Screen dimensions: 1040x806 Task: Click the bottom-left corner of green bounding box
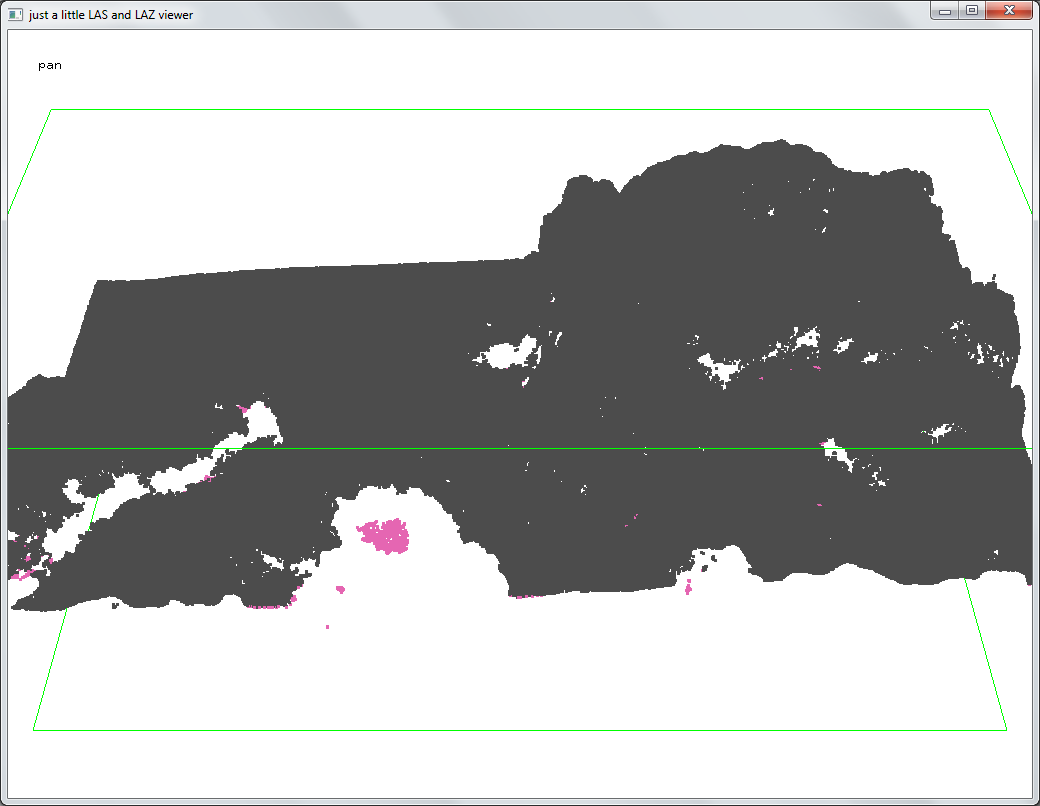click(34, 729)
